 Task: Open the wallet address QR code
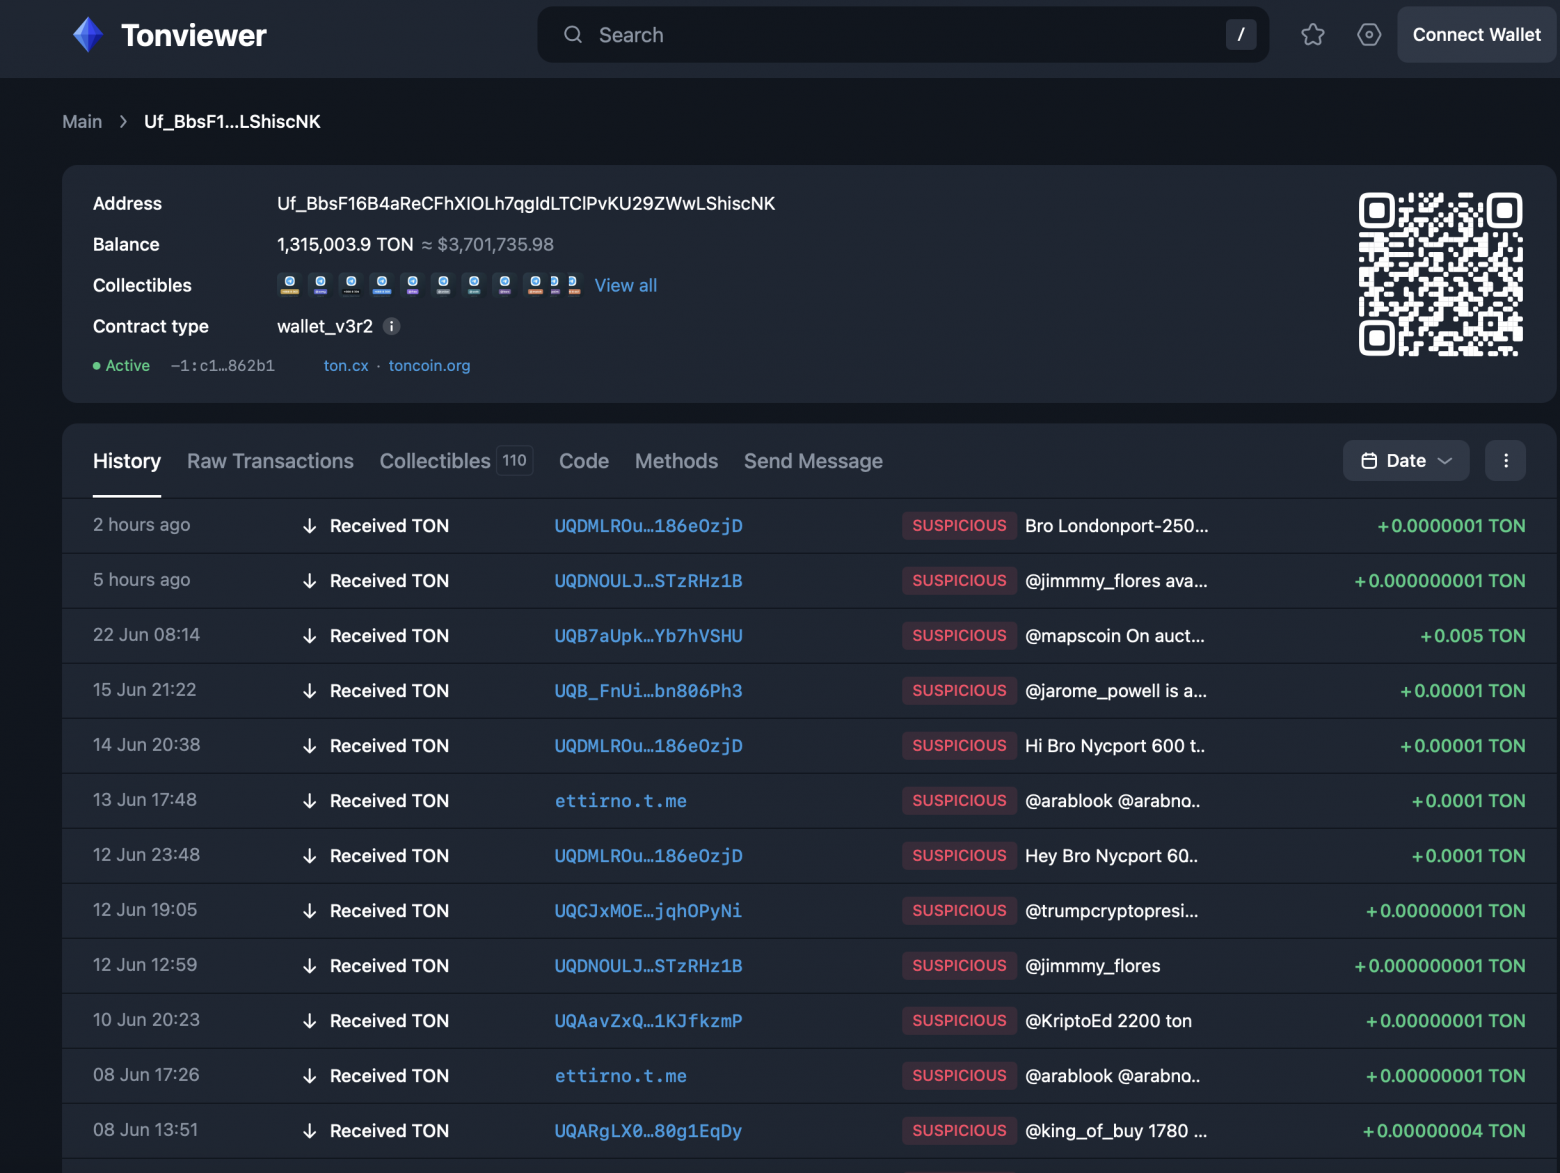[1440, 274]
